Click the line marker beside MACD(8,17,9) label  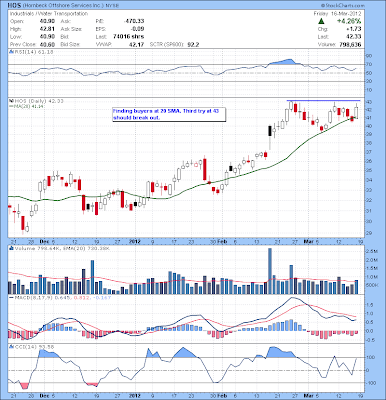click(x=11, y=297)
